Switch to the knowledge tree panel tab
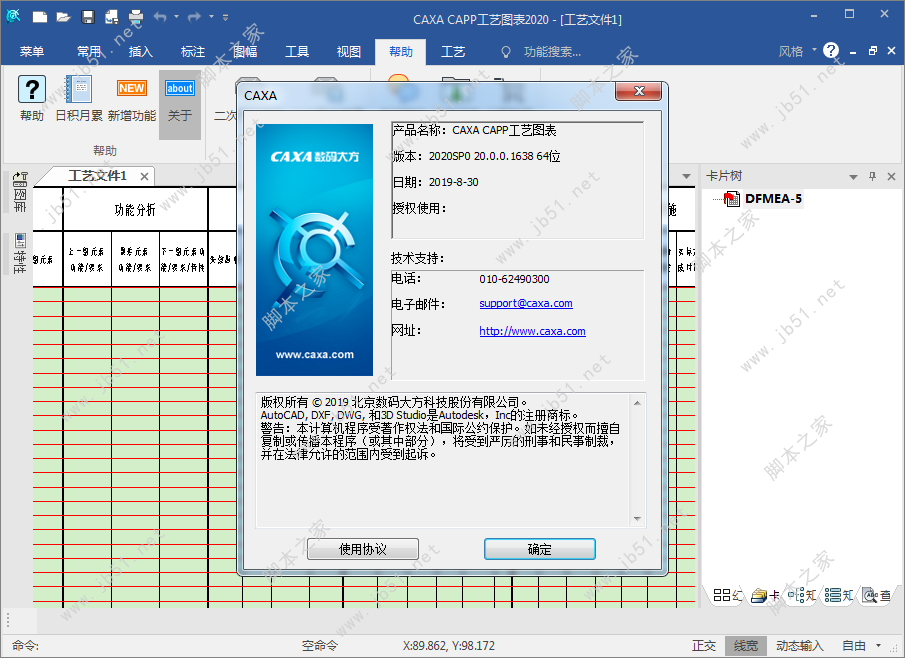 (x=802, y=595)
